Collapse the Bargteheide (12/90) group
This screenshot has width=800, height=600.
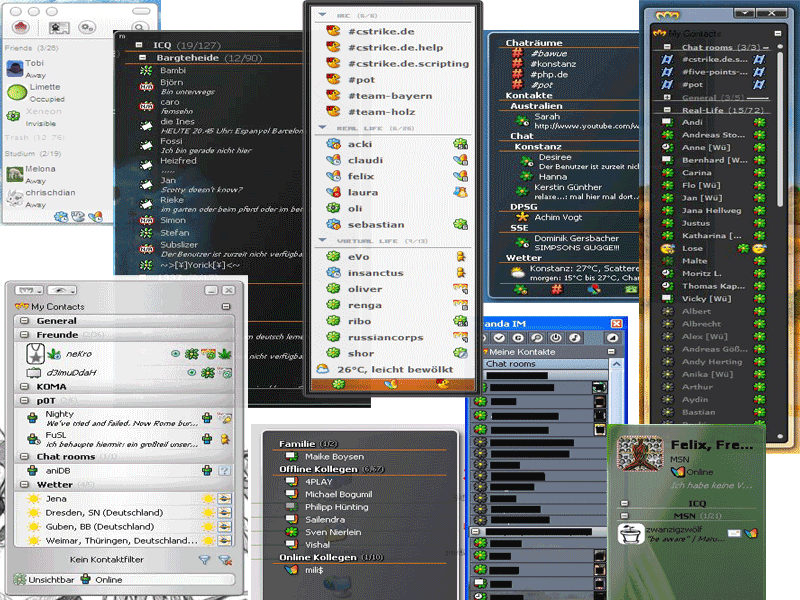coord(143,58)
